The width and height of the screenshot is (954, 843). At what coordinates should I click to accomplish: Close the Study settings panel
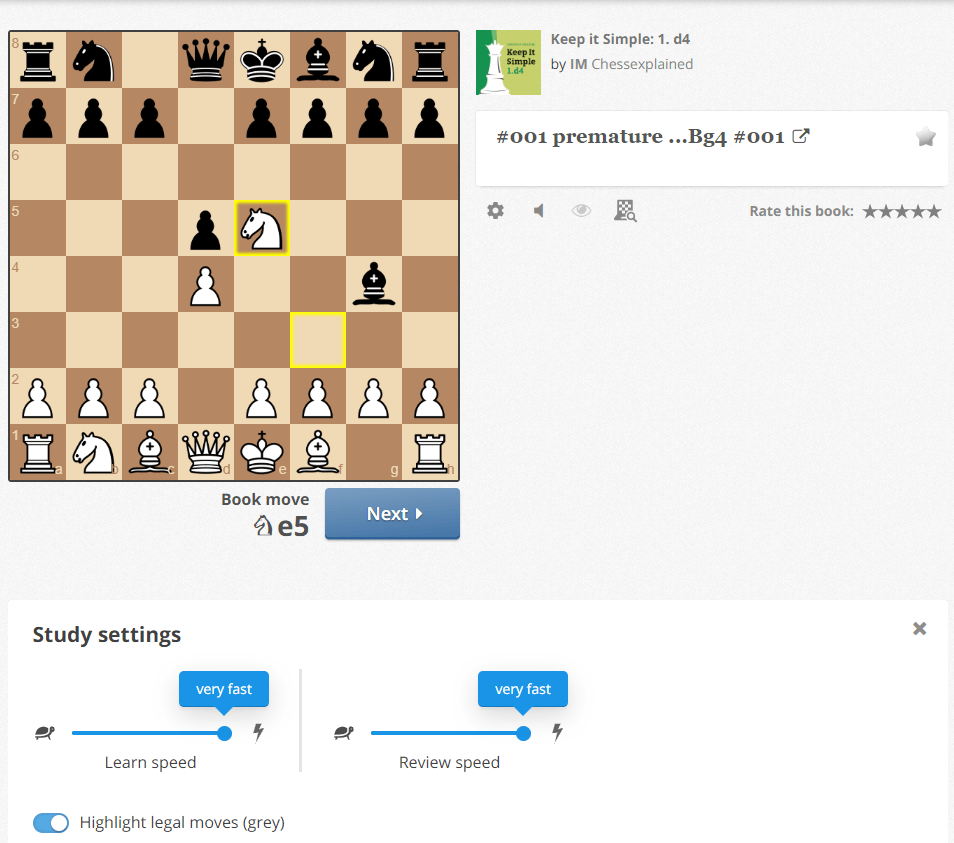(x=919, y=628)
